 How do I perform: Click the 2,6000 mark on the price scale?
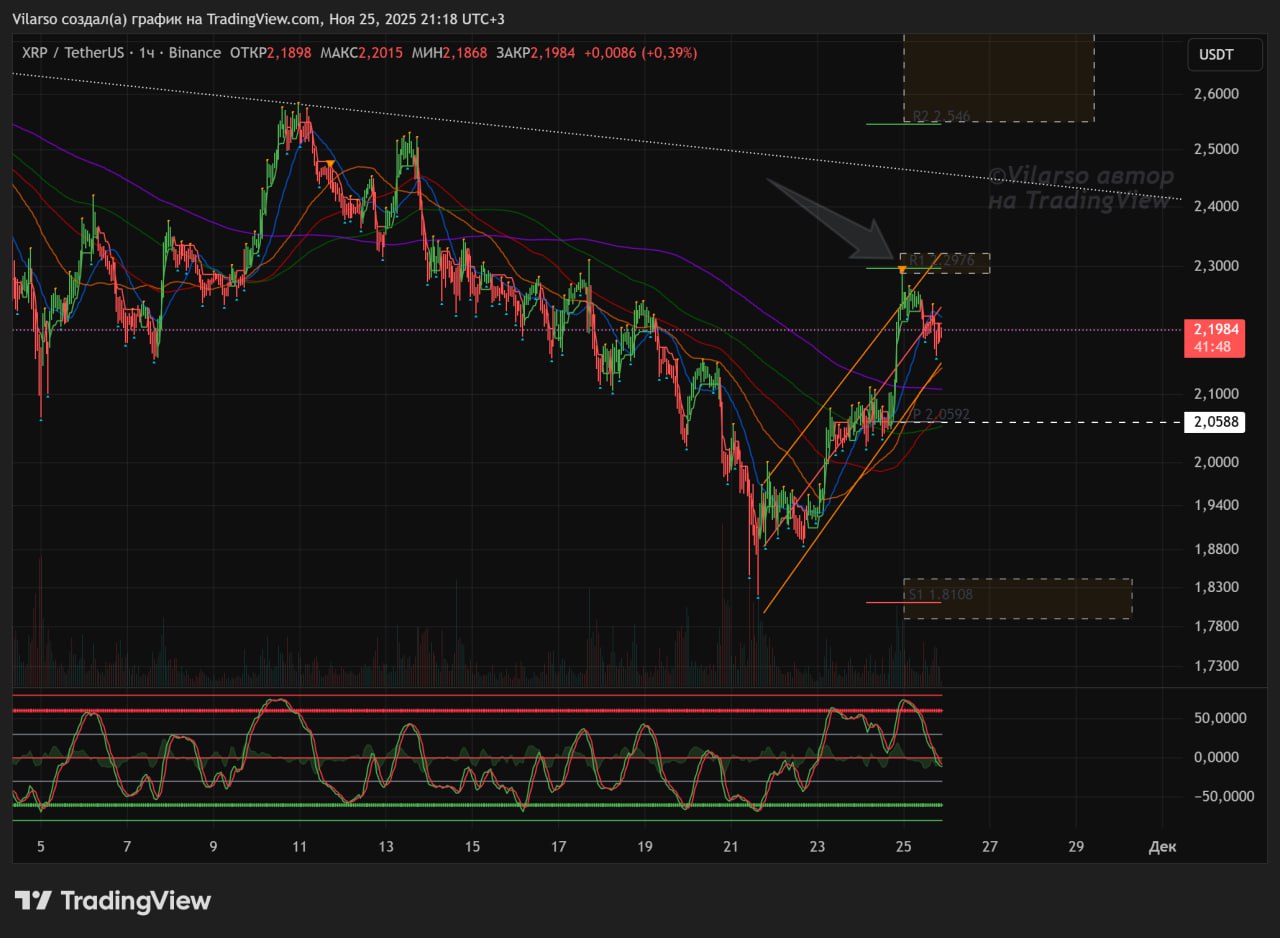[x=1216, y=94]
